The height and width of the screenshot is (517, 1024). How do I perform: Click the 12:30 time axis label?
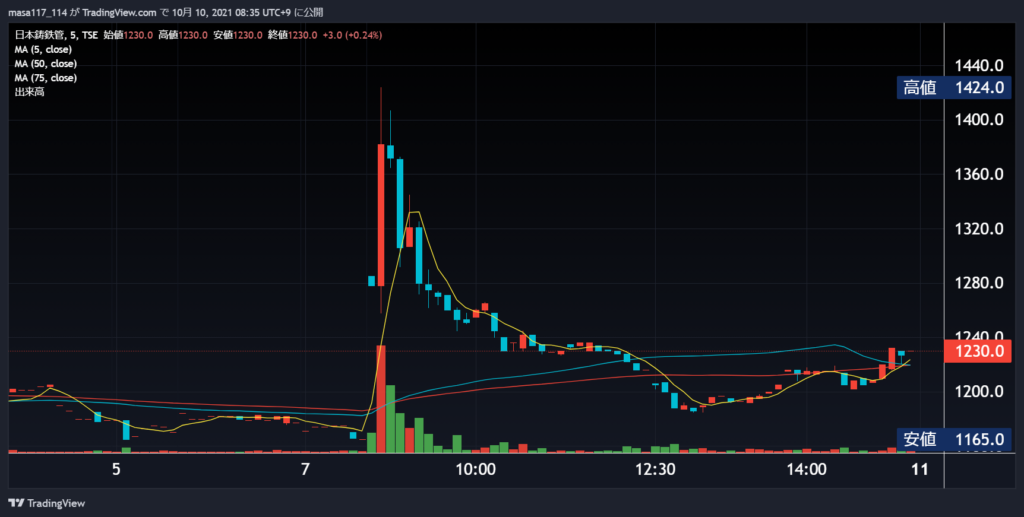click(656, 469)
